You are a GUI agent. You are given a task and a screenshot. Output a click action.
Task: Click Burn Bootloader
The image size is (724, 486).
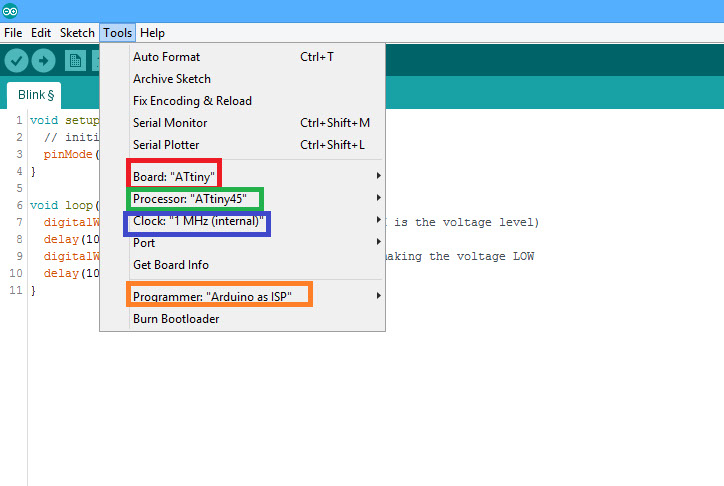click(x=242, y=319)
